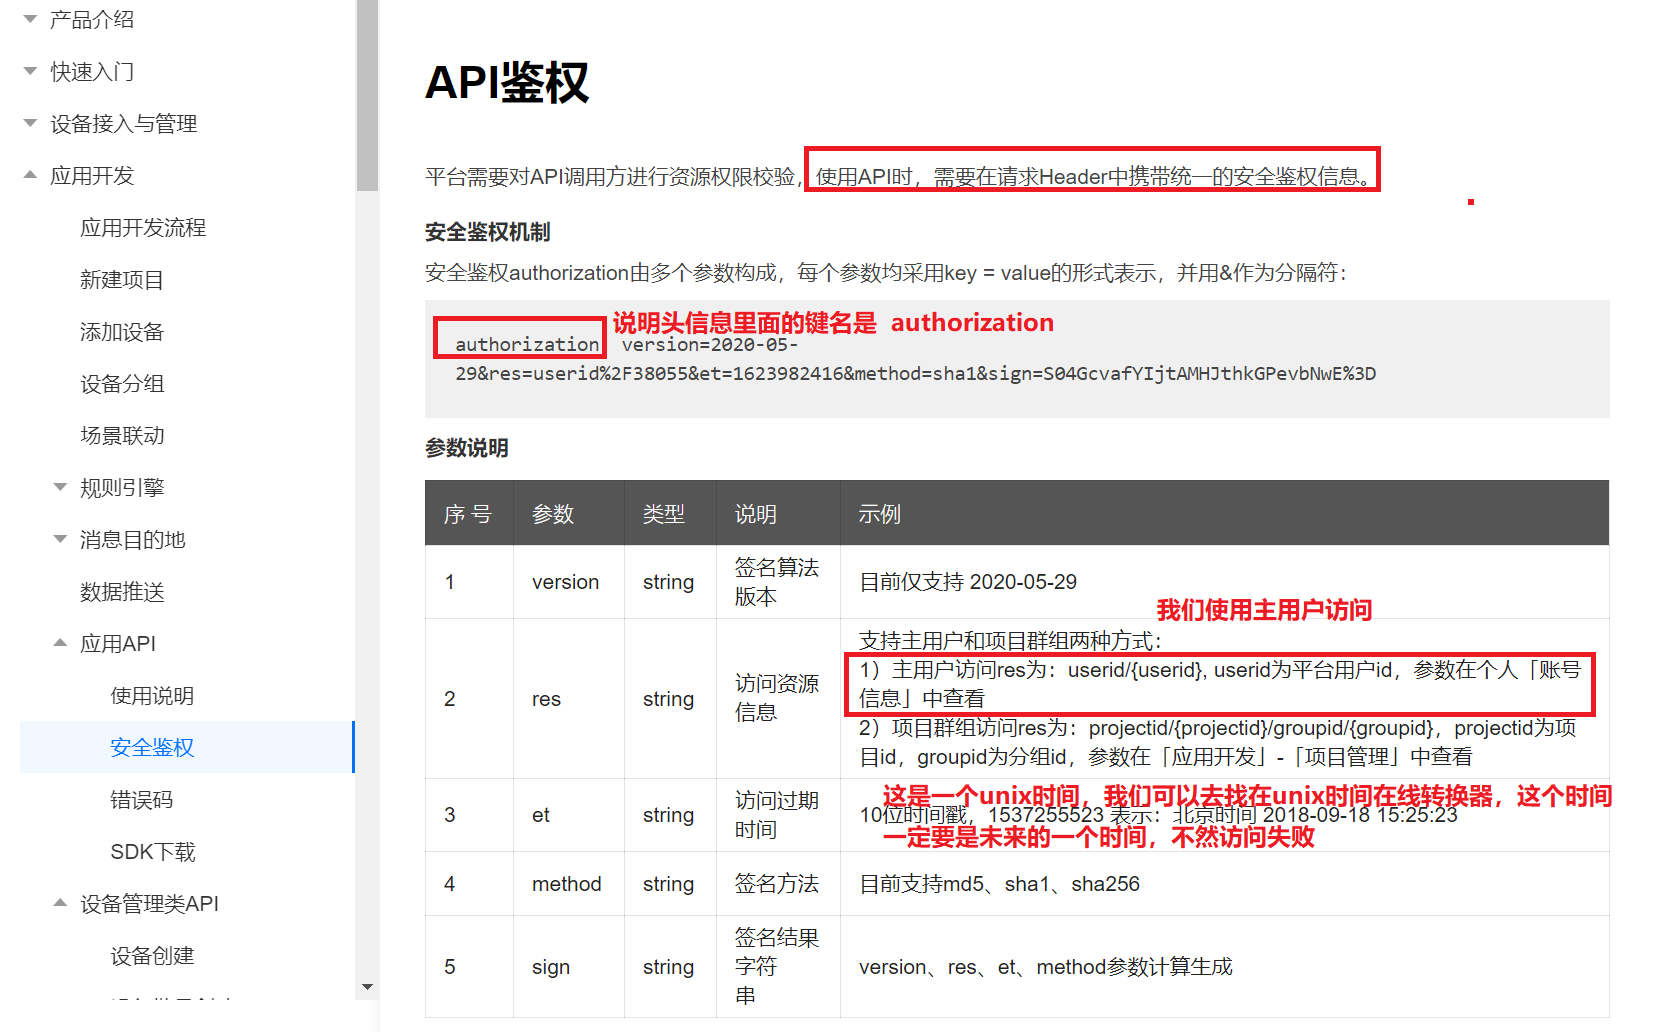Expand the 规则引擎 submenu arrow
The image size is (1680, 1032).
[60, 487]
